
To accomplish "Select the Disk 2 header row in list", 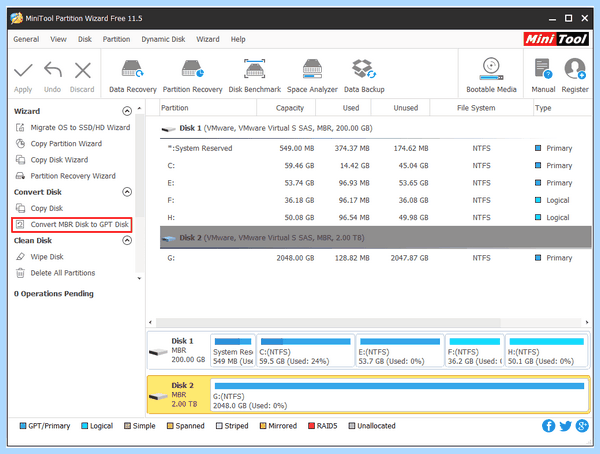I will click(375, 237).
